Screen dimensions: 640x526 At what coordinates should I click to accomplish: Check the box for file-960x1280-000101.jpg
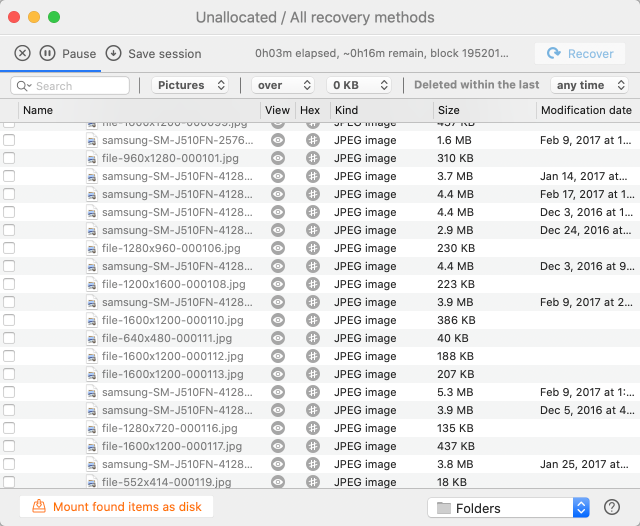[x=9, y=158]
